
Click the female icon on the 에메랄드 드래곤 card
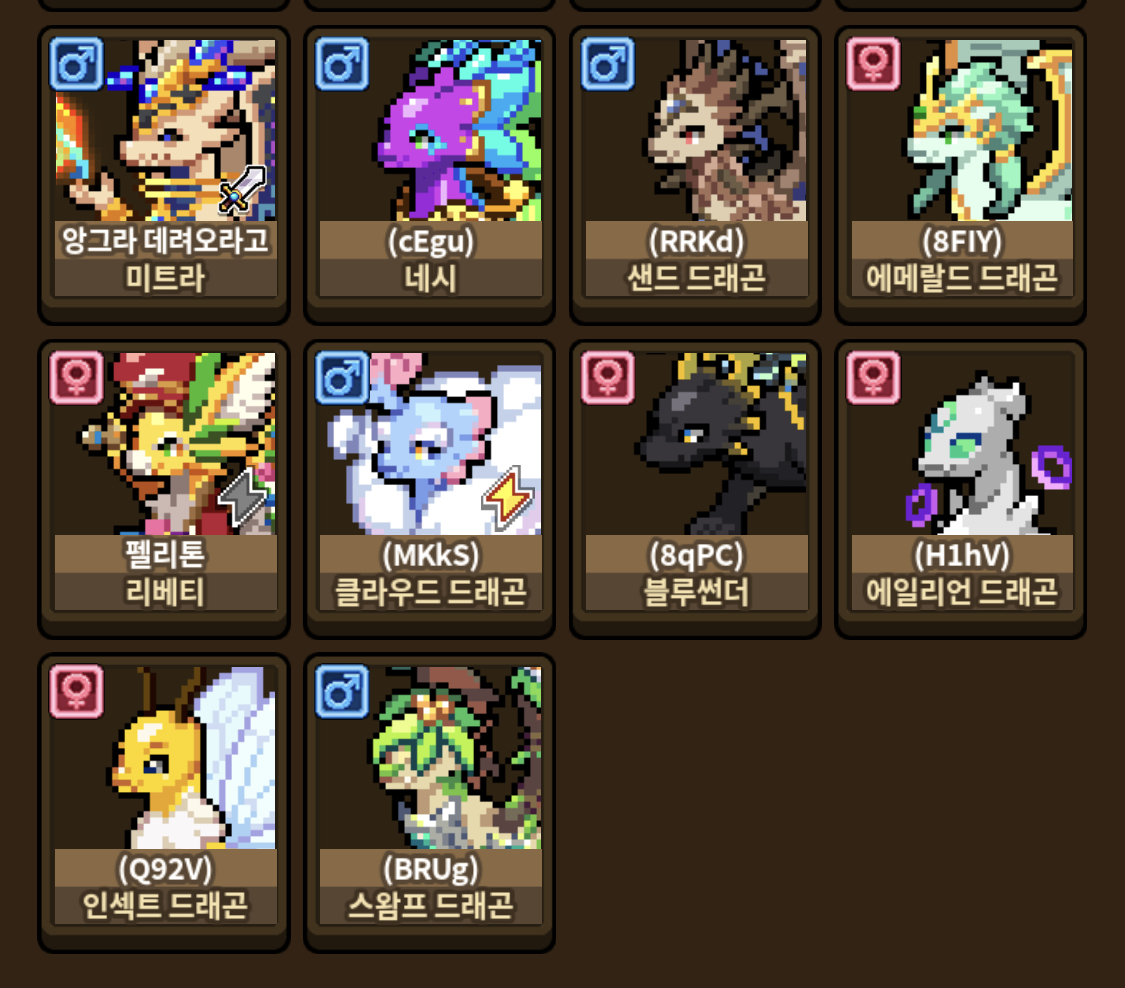873,64
